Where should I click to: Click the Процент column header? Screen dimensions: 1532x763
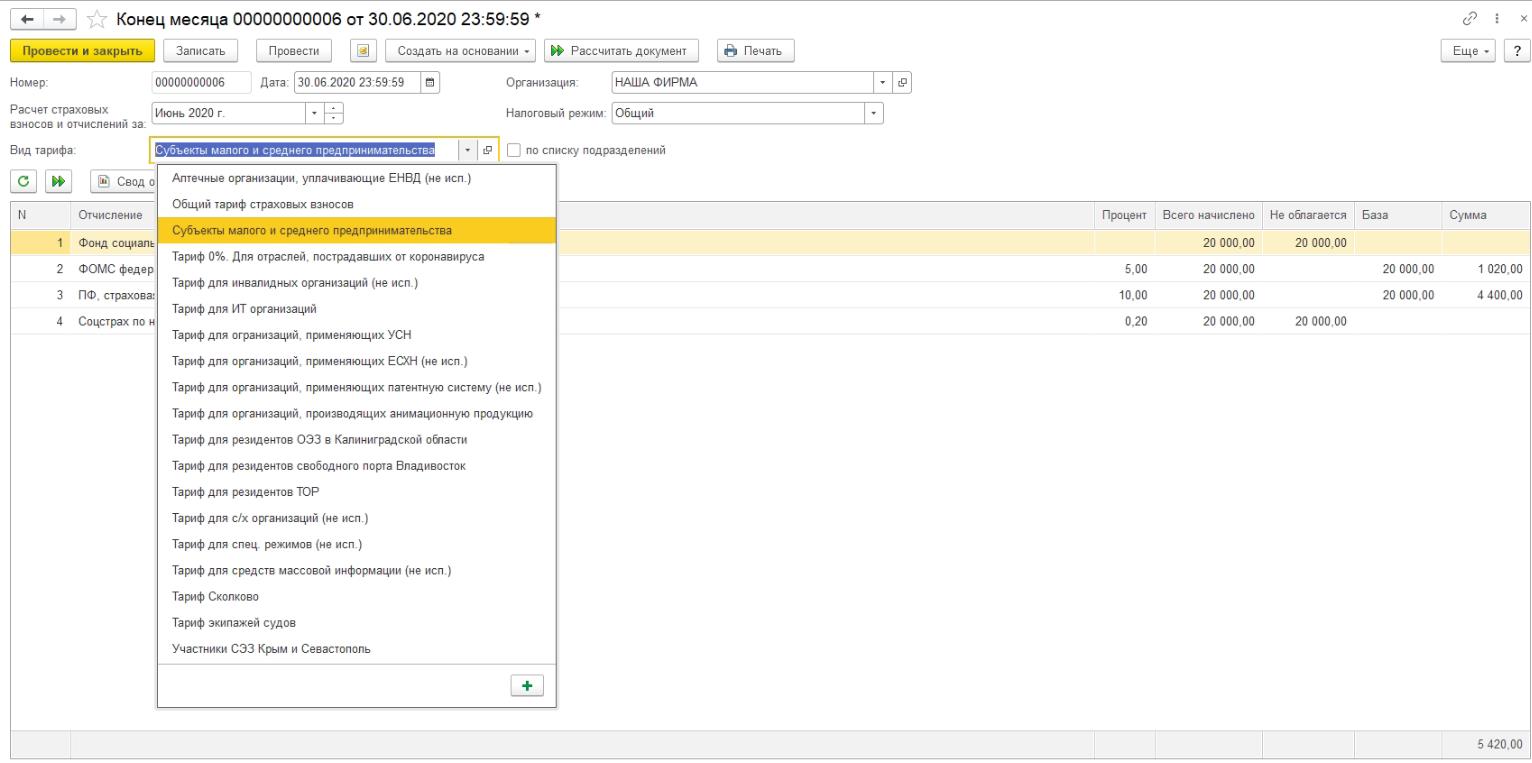(x=1124, y=215)
